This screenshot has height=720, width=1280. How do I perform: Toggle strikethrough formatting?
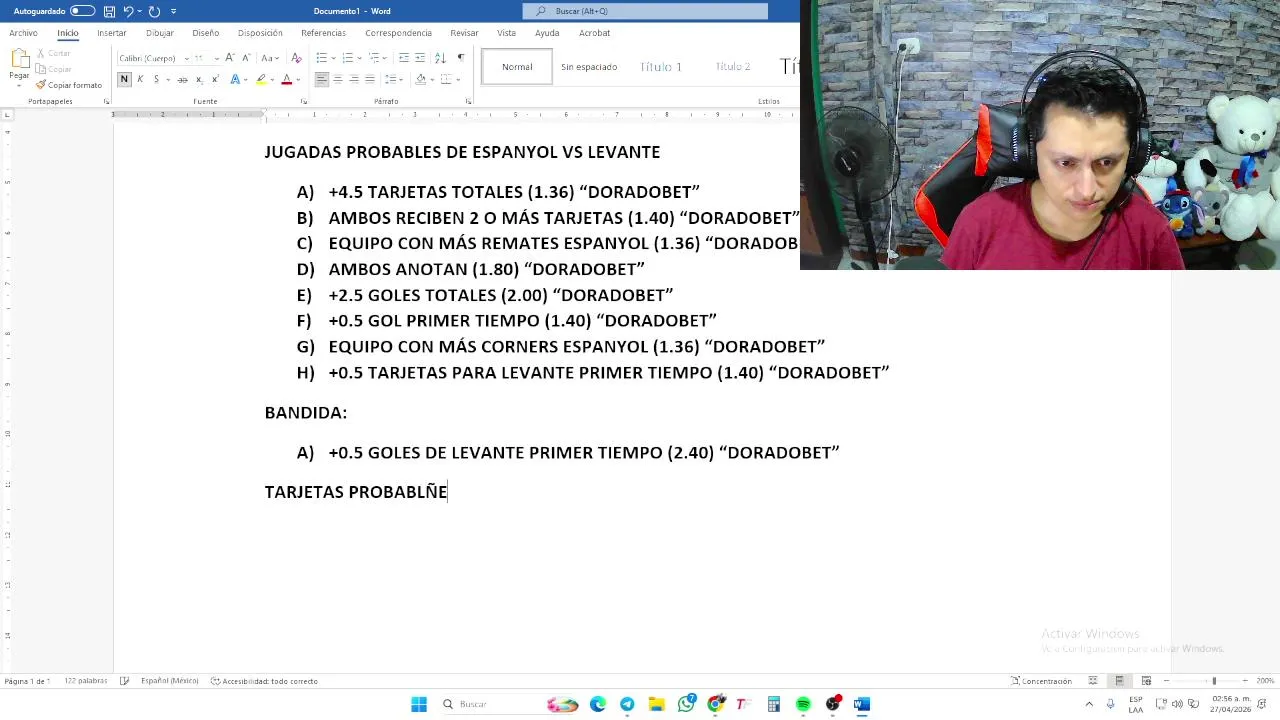pos(182,79)
